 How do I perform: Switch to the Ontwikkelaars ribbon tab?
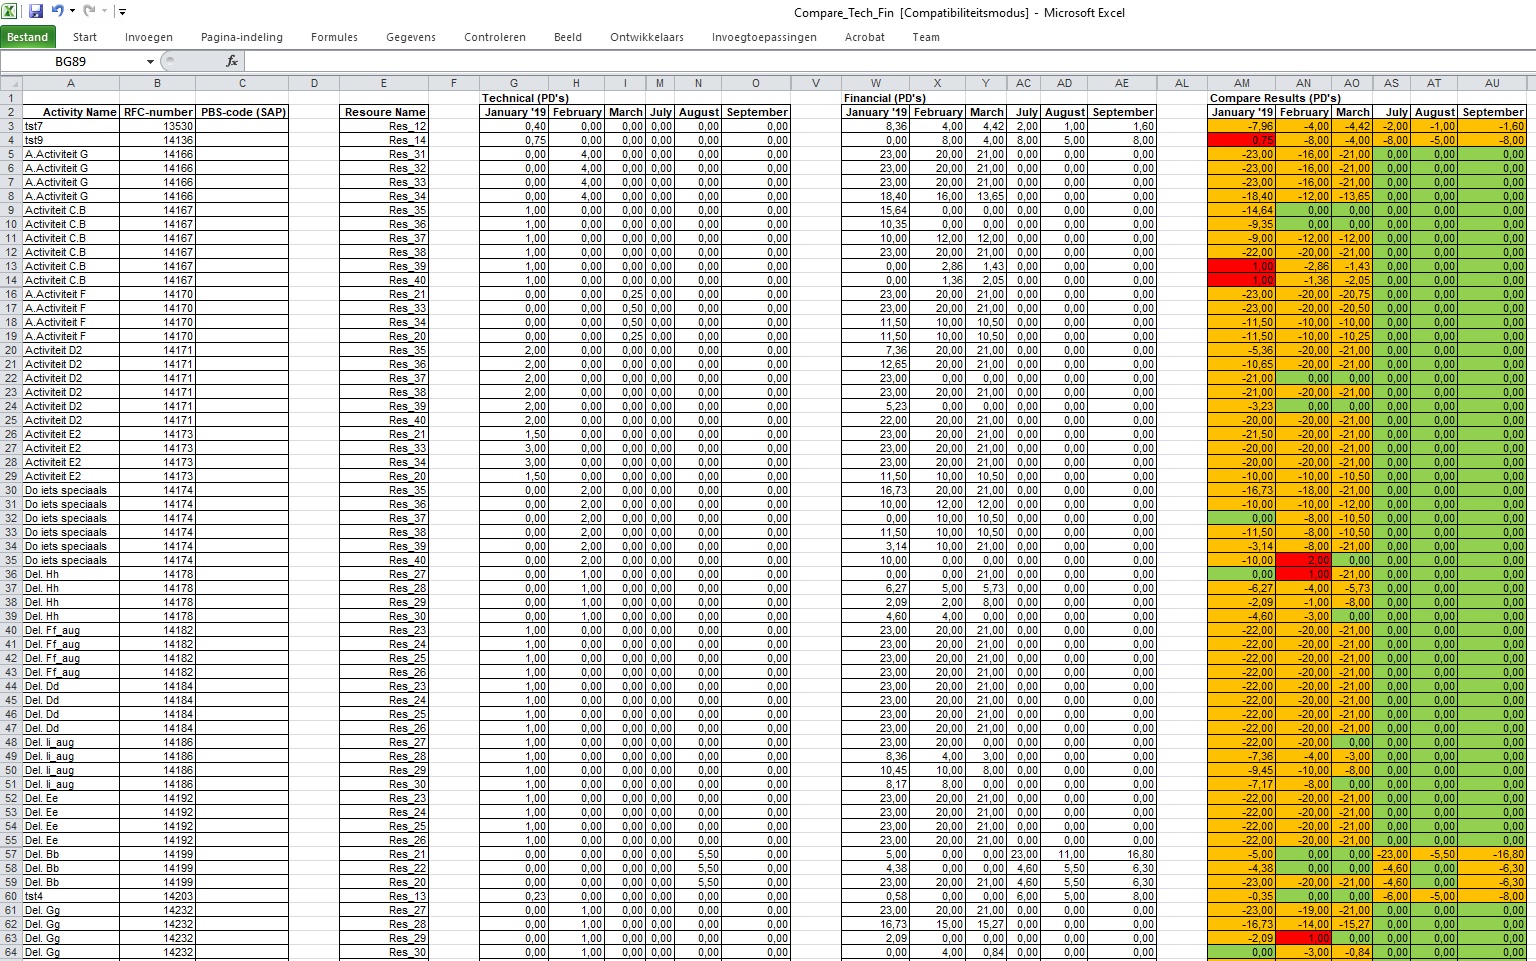tap(647, 37)
